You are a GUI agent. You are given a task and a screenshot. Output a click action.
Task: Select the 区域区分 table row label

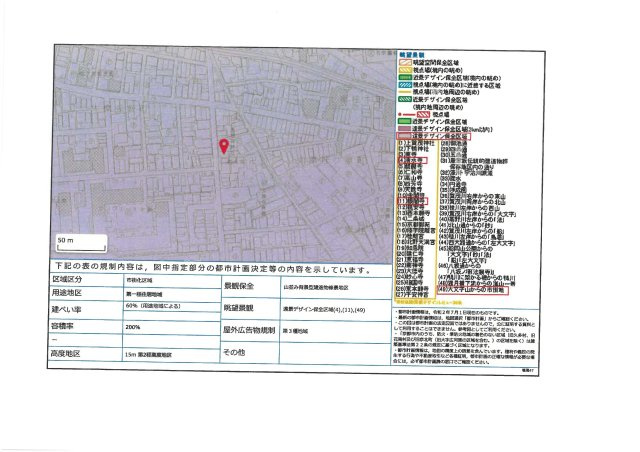coord(65,282)
